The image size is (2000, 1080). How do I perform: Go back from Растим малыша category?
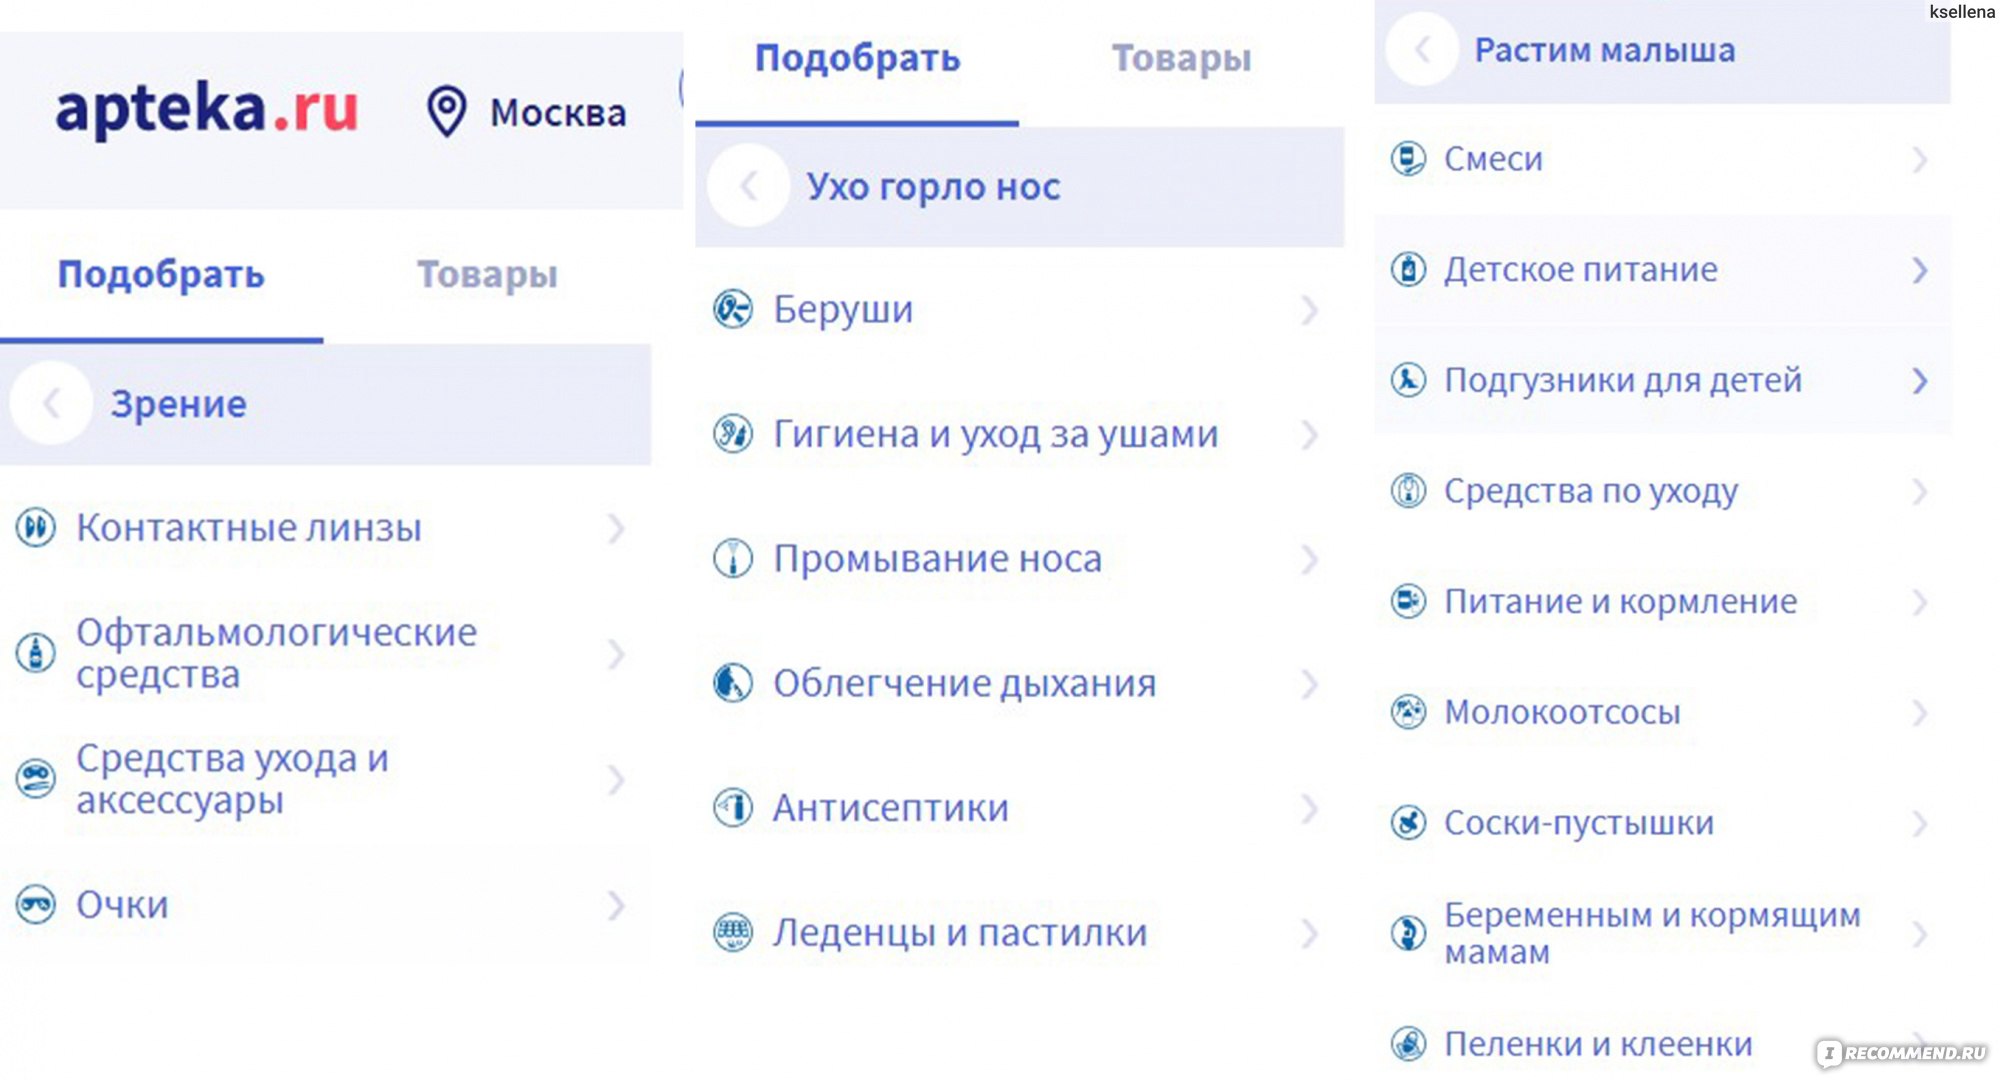coord(1422,49)
